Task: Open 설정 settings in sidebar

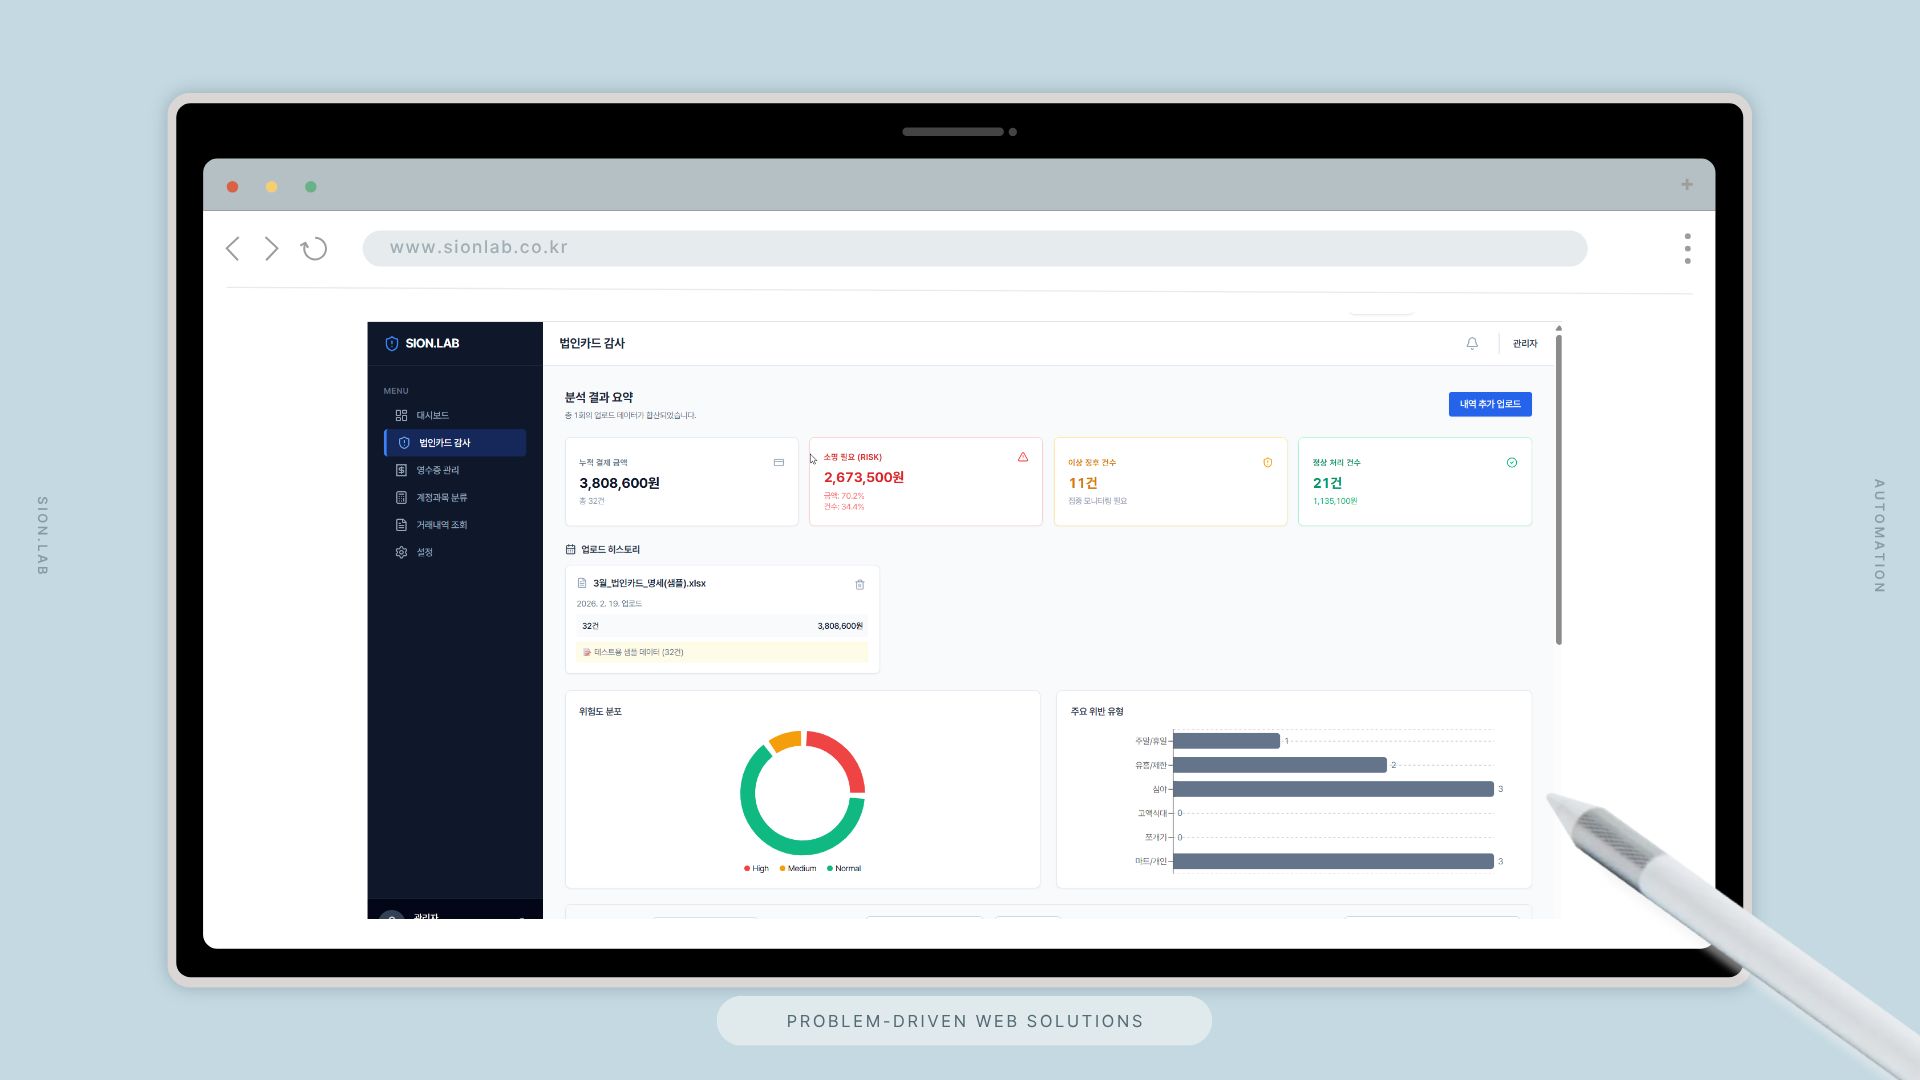Action: click(424, 553)
